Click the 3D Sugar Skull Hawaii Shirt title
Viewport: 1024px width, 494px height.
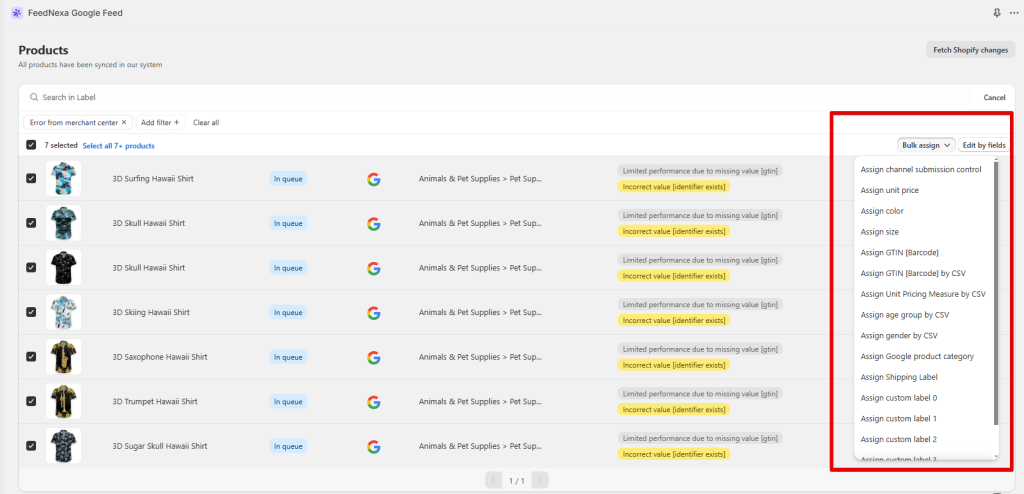coord(160,446)
